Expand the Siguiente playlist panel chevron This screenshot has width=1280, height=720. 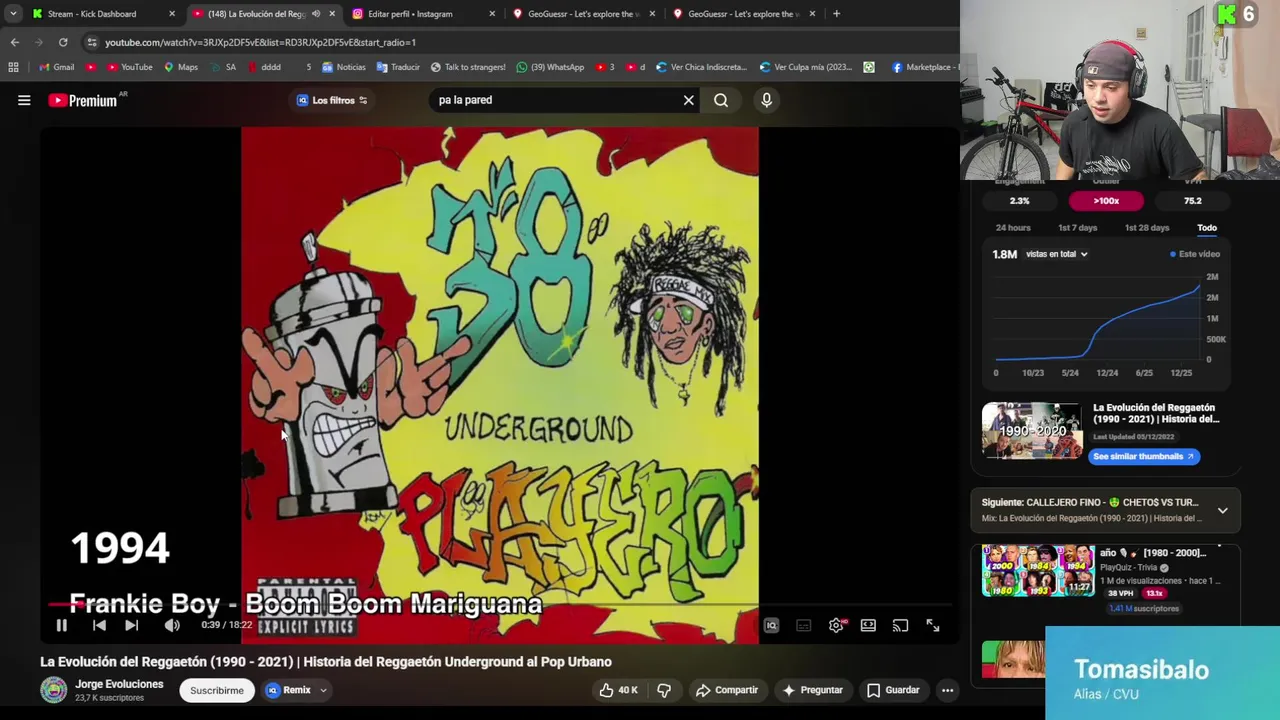tap(1222, 510)
